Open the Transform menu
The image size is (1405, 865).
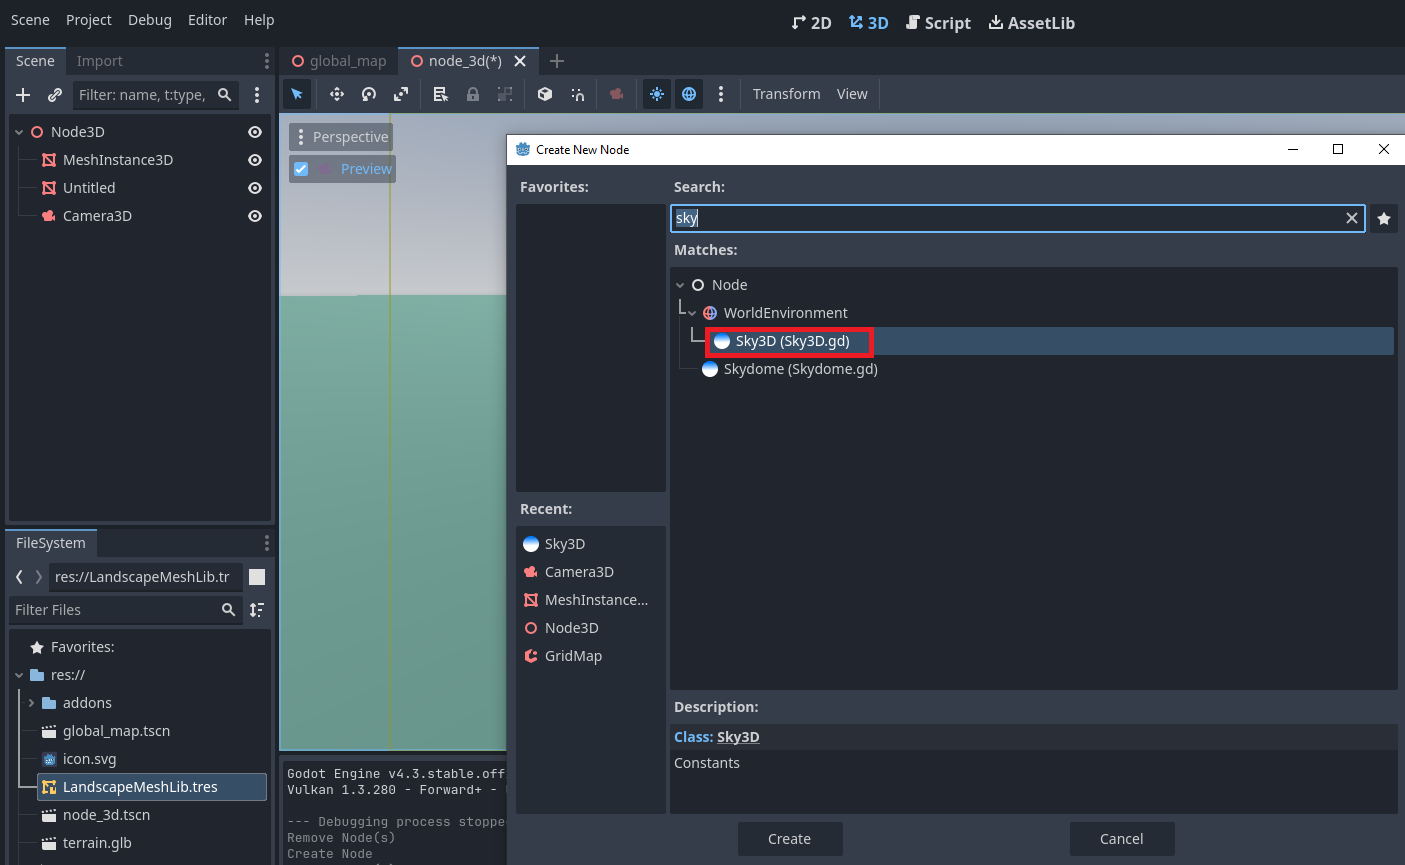point(786,94)
